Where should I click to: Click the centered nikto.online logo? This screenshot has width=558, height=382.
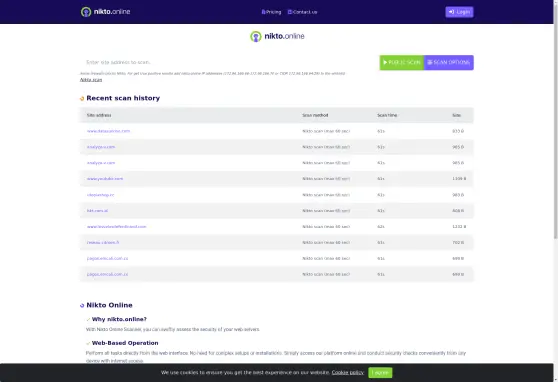tap(277, 36)
